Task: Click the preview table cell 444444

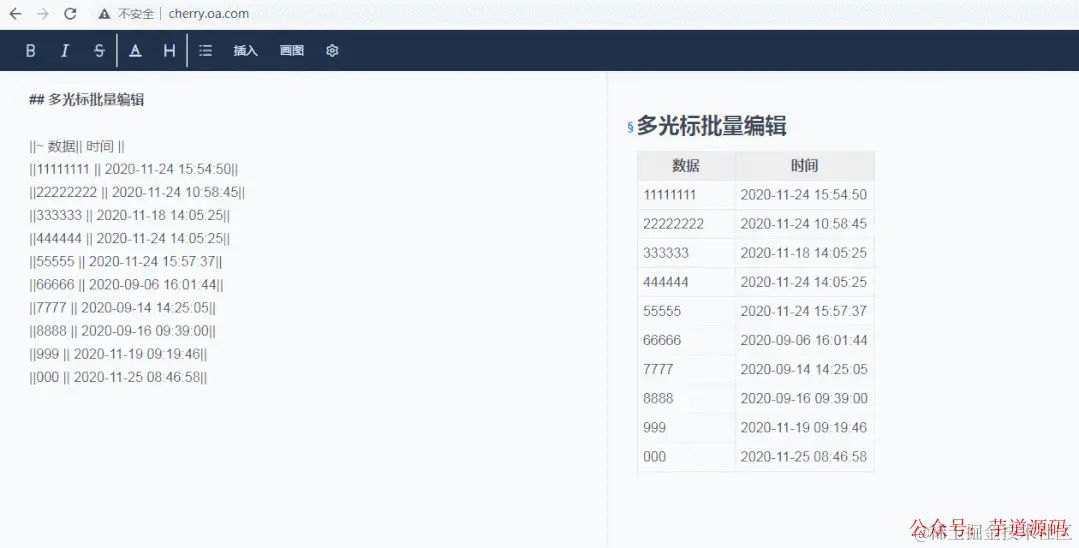Action: coord(686,282)
